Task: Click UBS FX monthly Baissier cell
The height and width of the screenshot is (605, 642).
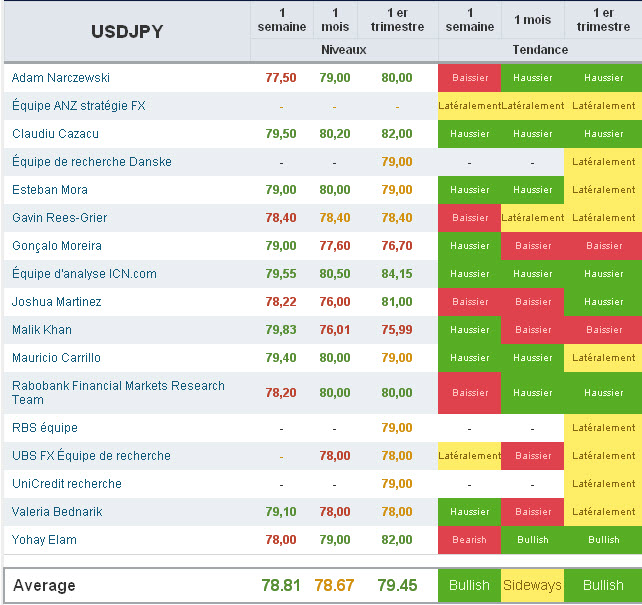Action: pos(532,456)
